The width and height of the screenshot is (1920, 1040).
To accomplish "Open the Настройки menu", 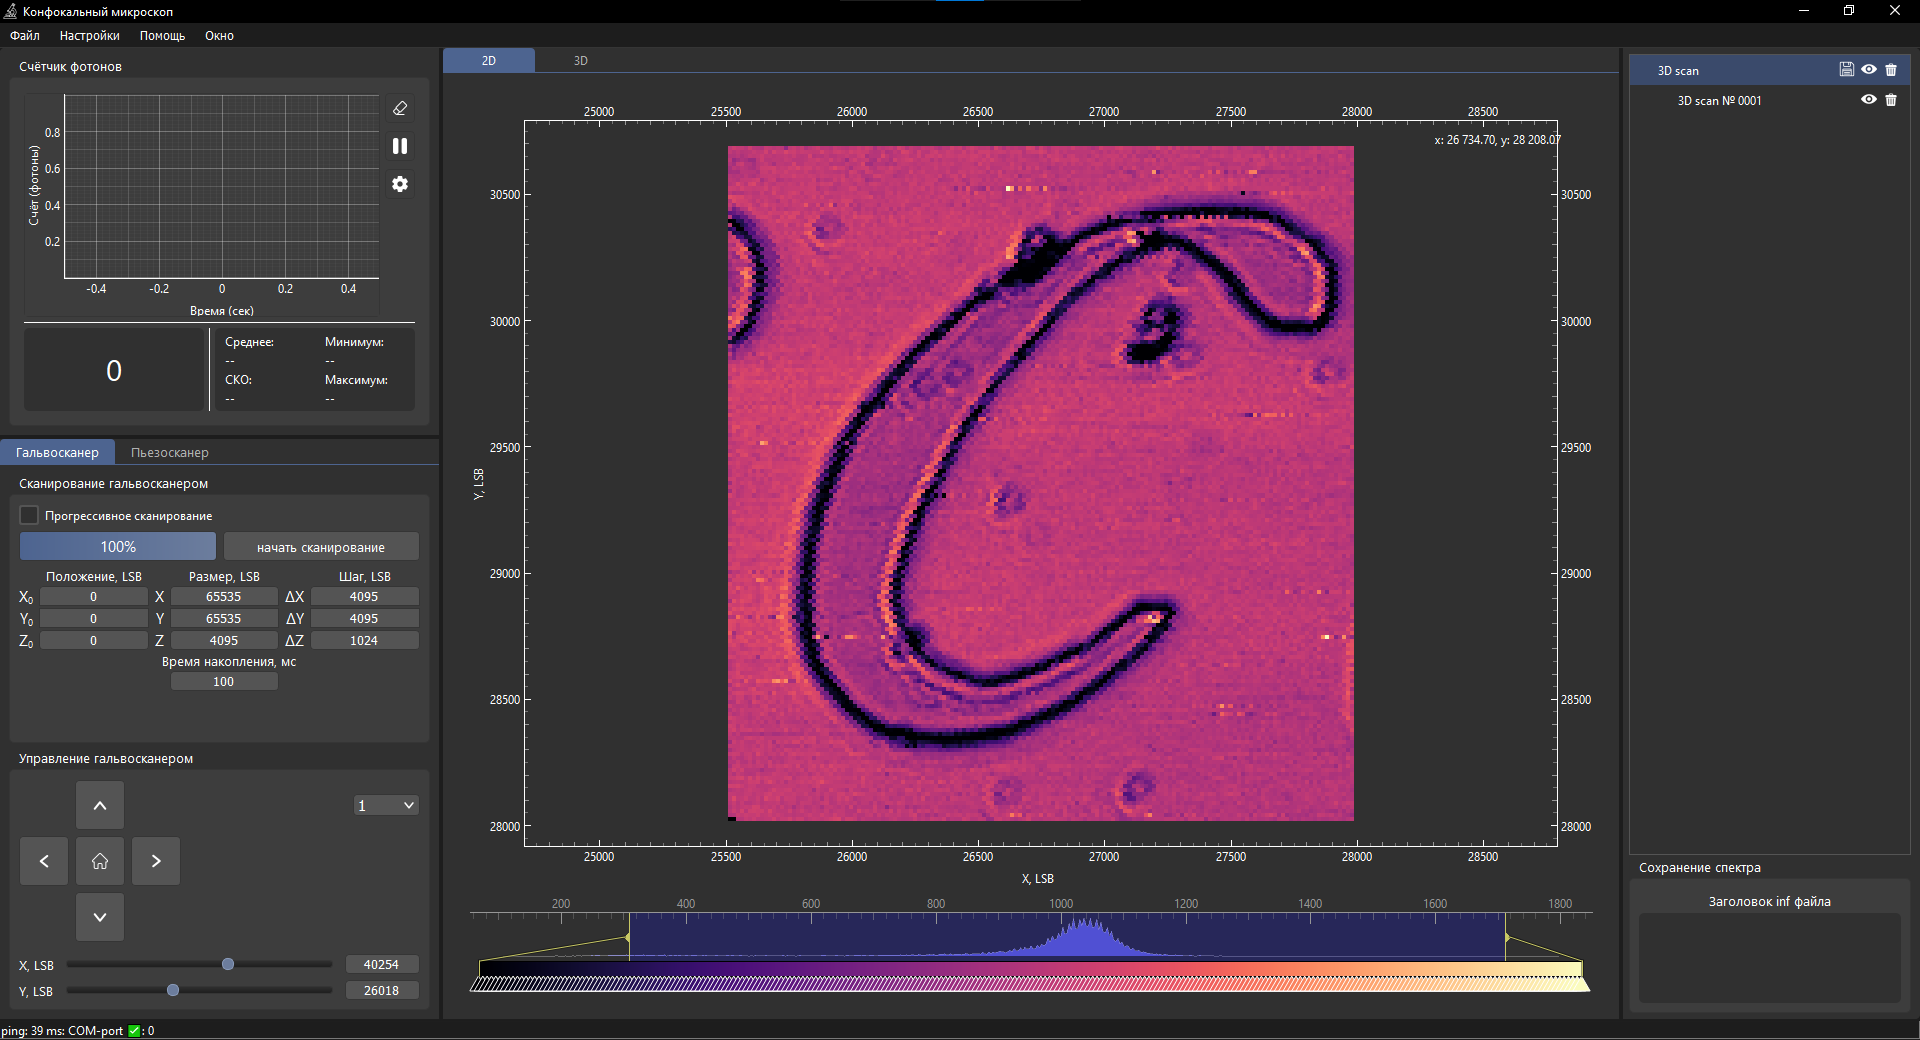I will coord(90,36).
